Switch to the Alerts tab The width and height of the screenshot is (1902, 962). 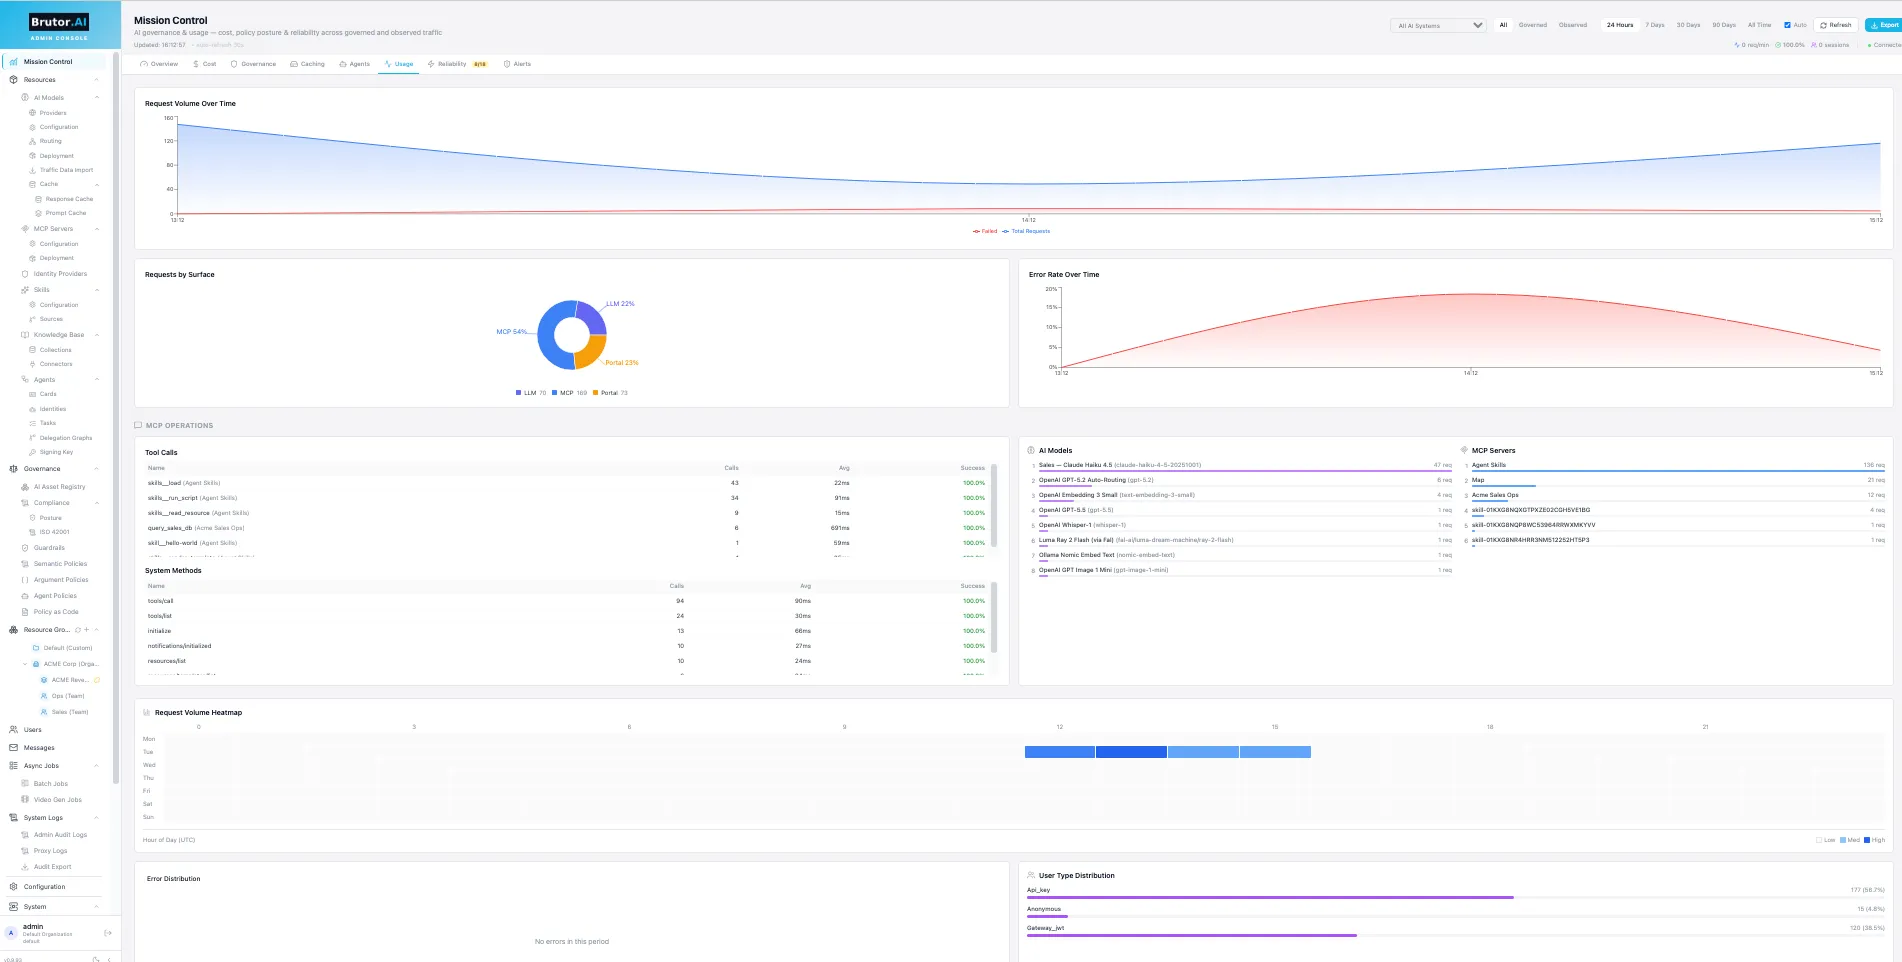[517, 64]
